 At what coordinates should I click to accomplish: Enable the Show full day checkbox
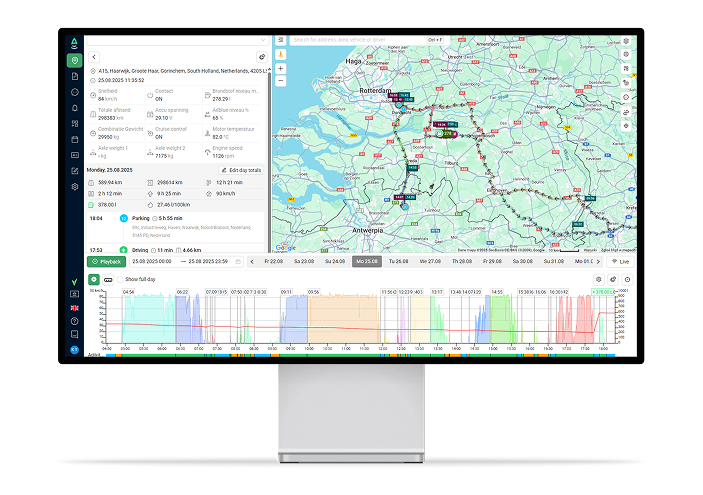(x=119, y=279)
